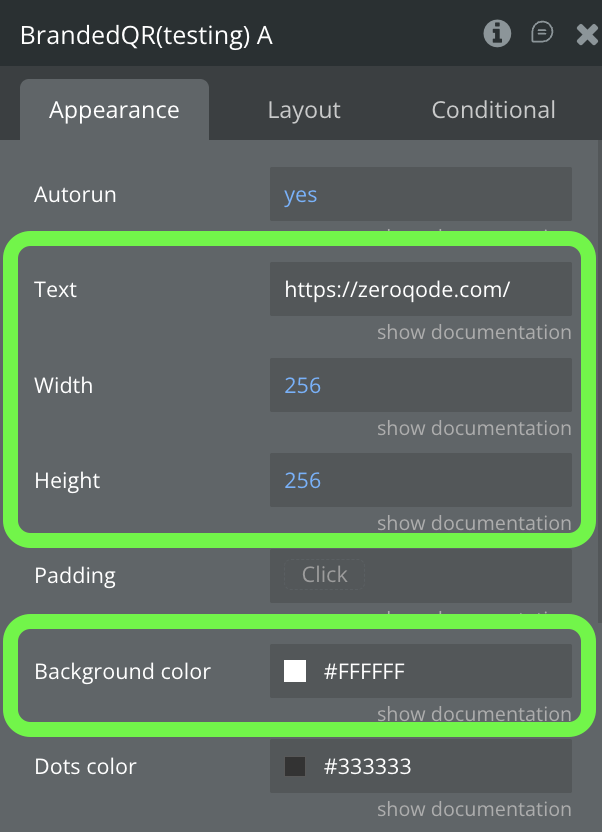This screenshot has width=602, height=832.
Task: Open the white Background color swatch
Action: coord(295,671)
